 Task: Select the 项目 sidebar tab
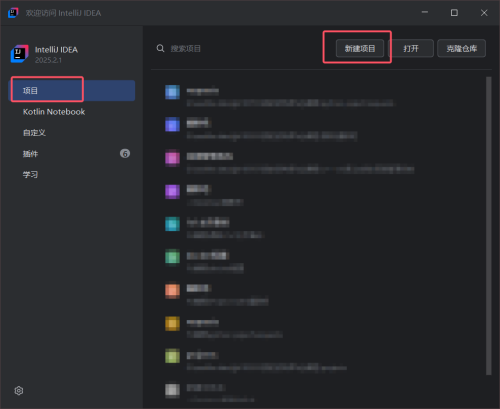[x=72, y=91]
